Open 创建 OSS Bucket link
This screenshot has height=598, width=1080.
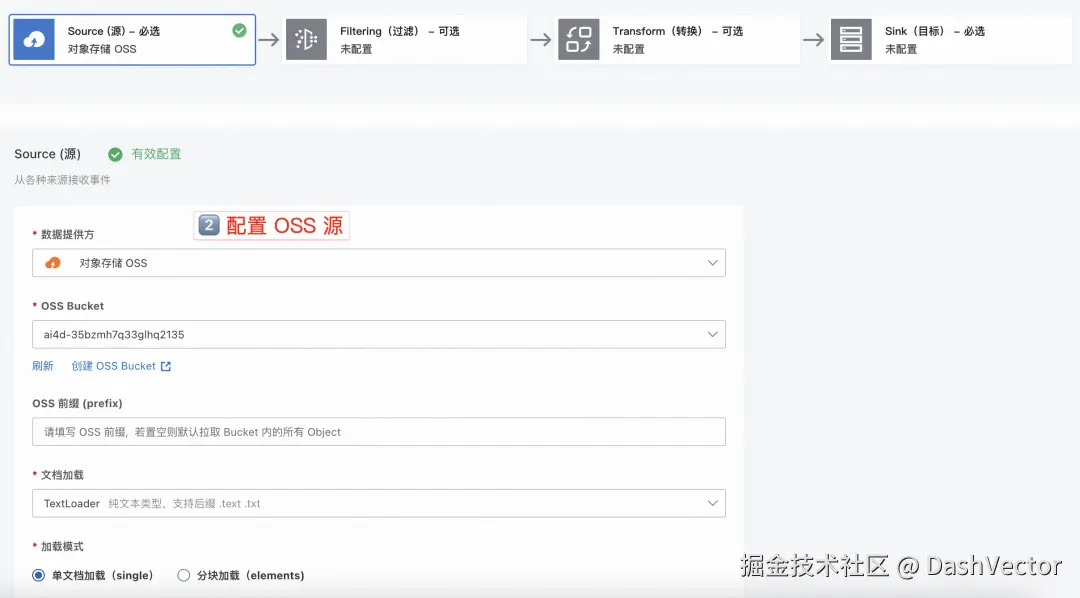point(113,366)
